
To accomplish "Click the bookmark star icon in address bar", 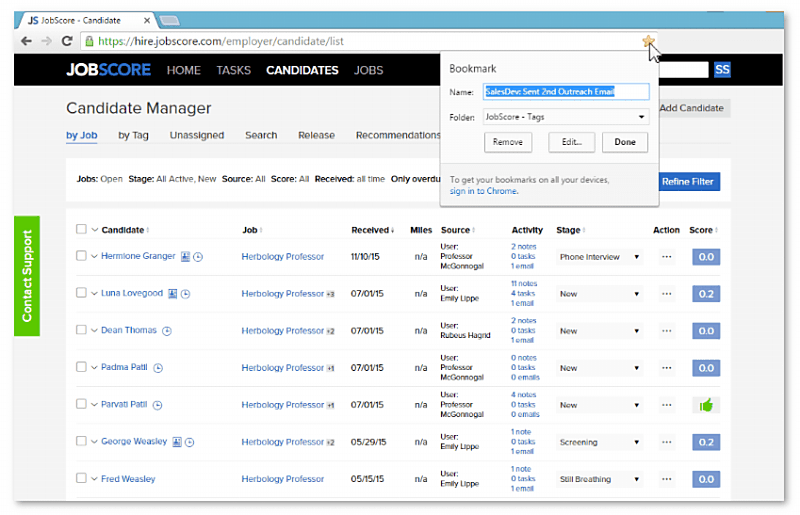I will tap(648, 41).
